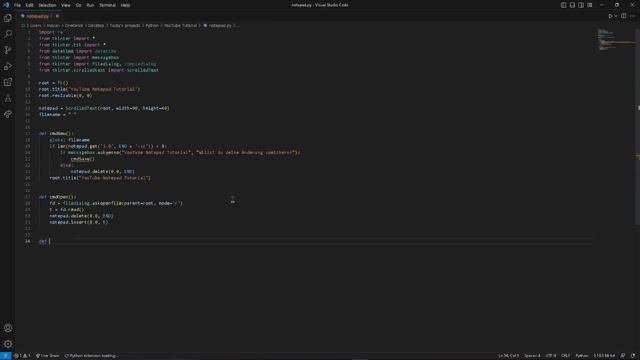Open the Go menu

(78, 5)
